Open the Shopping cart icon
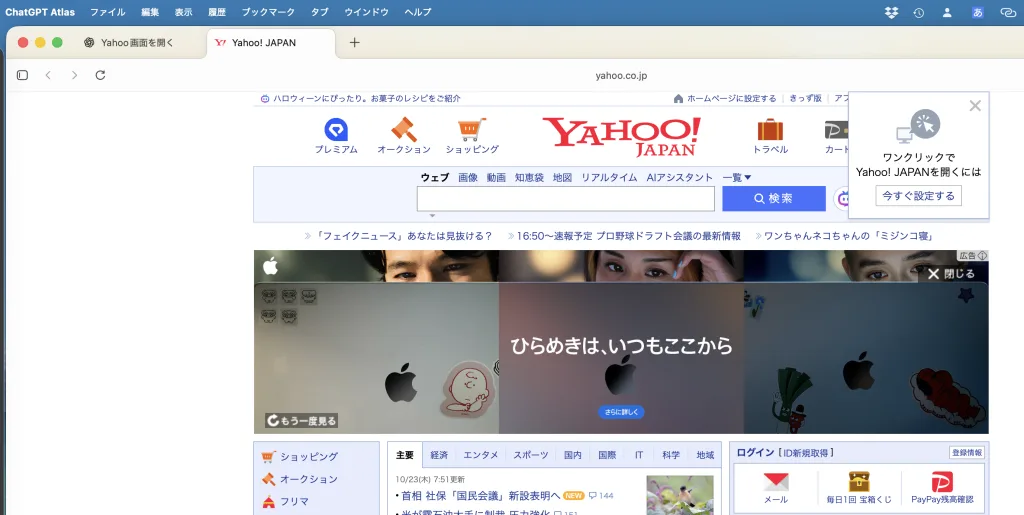 472,130
